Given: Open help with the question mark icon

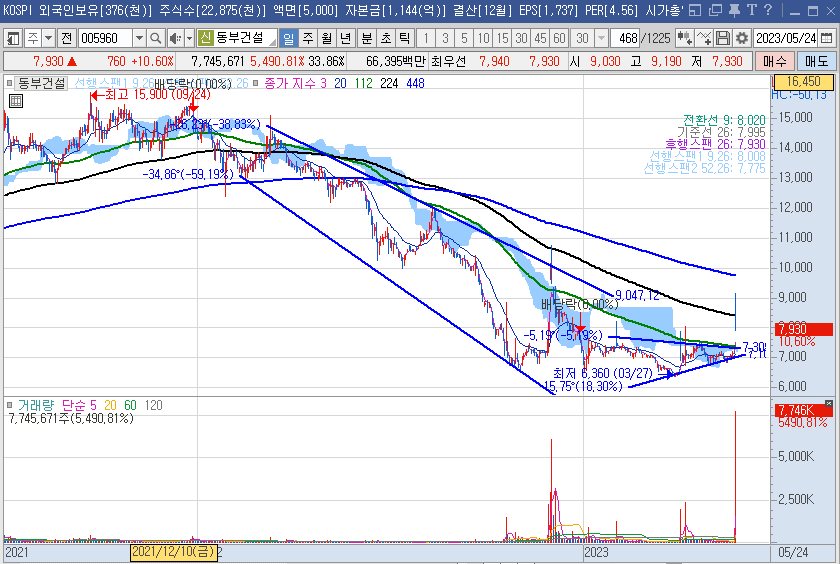Looking at the screenshot, I should 768,10.
